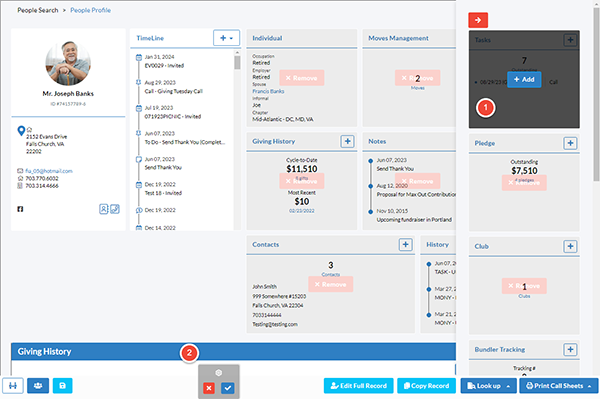Add a new Pledge with plus icon

point(570,143)
